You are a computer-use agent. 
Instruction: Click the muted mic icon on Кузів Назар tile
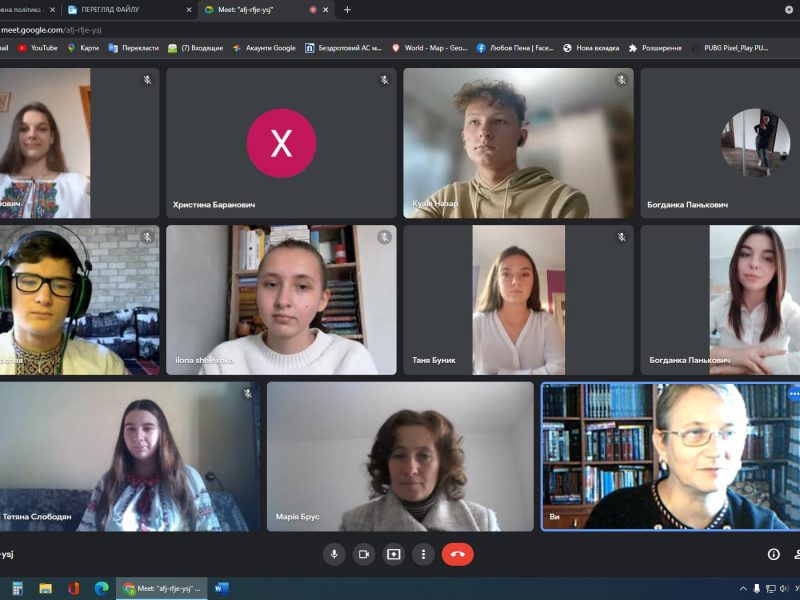[621, 80]
